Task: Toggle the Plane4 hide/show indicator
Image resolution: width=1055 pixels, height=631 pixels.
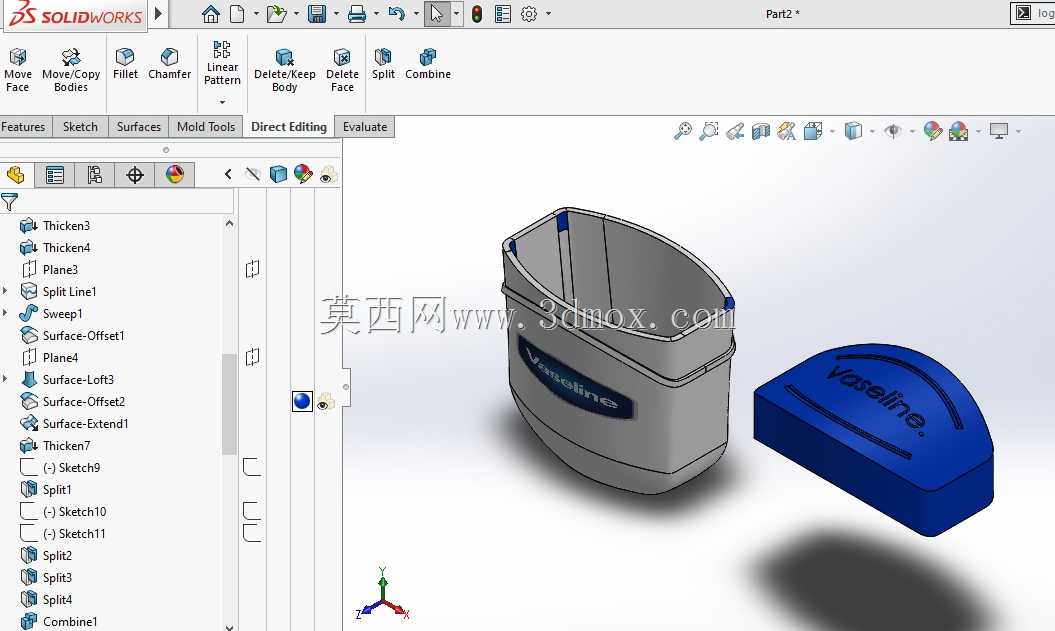Action: pos(252,357)
